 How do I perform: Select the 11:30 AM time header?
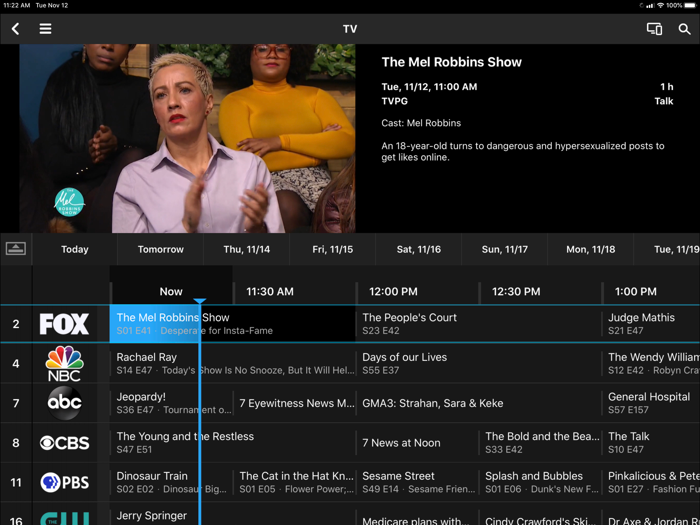click(x=270, y=292)
